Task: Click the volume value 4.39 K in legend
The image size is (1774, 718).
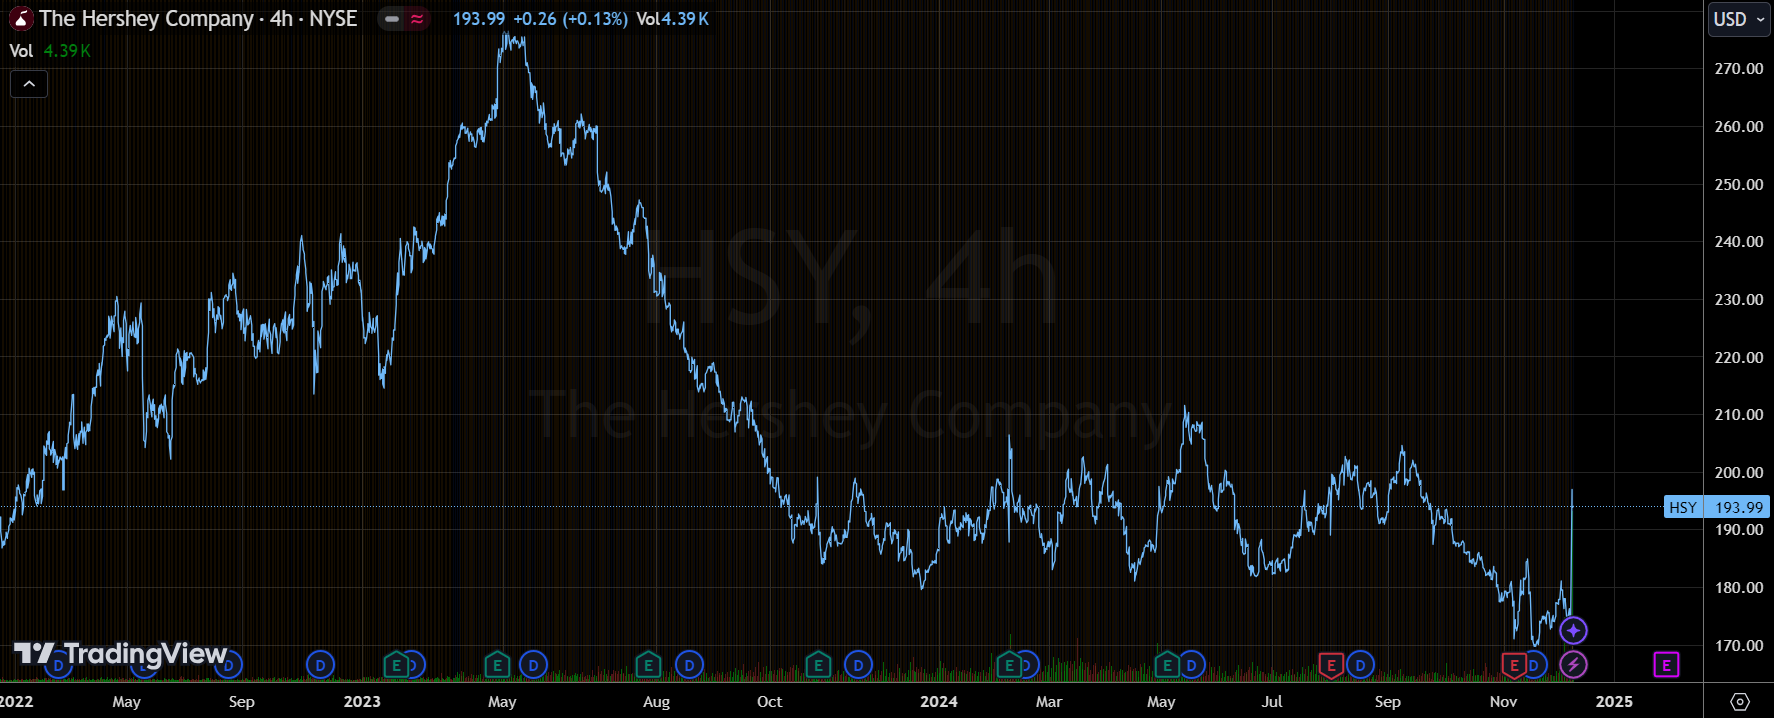Action: pos(67,51)
